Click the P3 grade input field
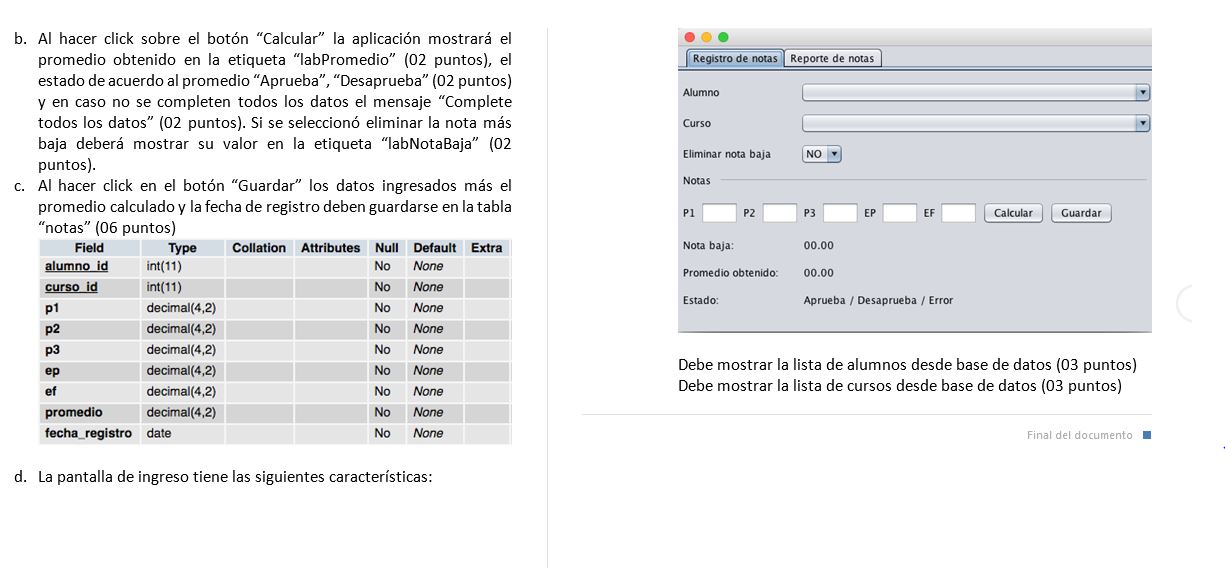Screen dimensions: 1225x568 point(840,213)
